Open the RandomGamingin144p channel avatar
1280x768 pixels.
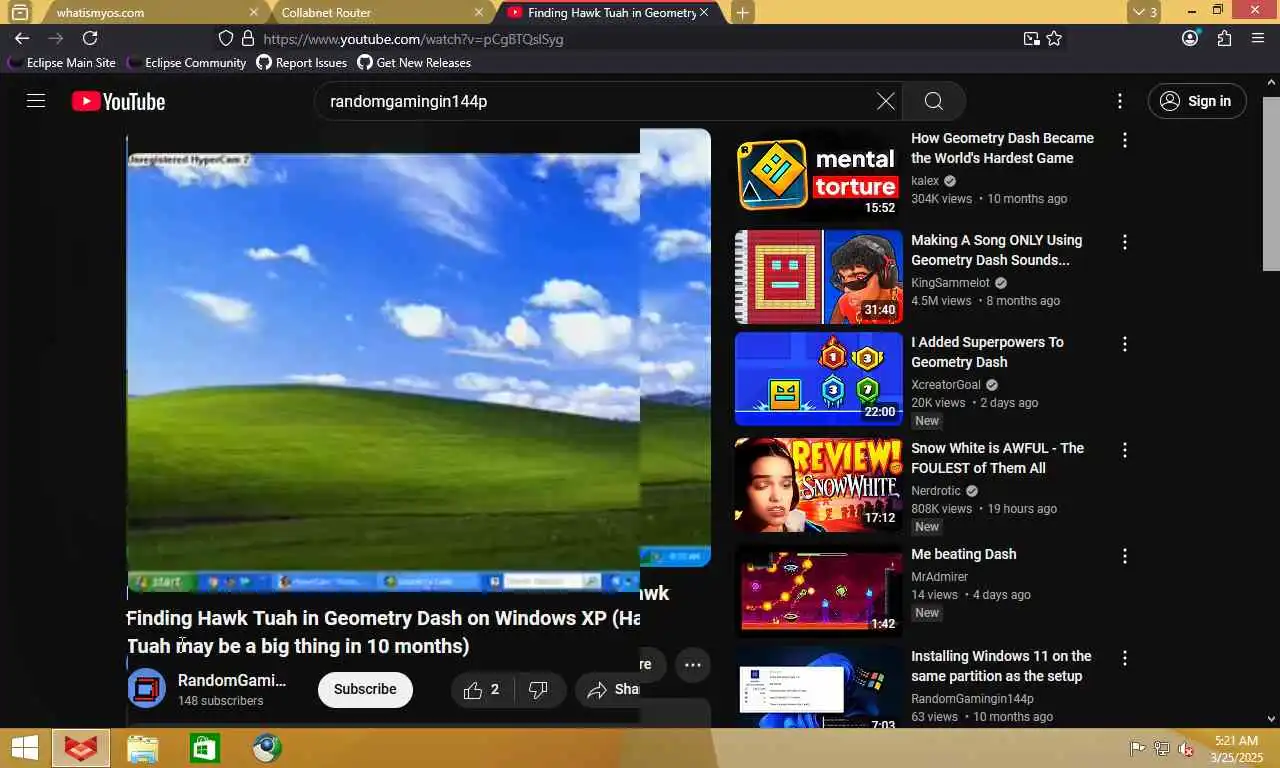click(x=146, y=688)
